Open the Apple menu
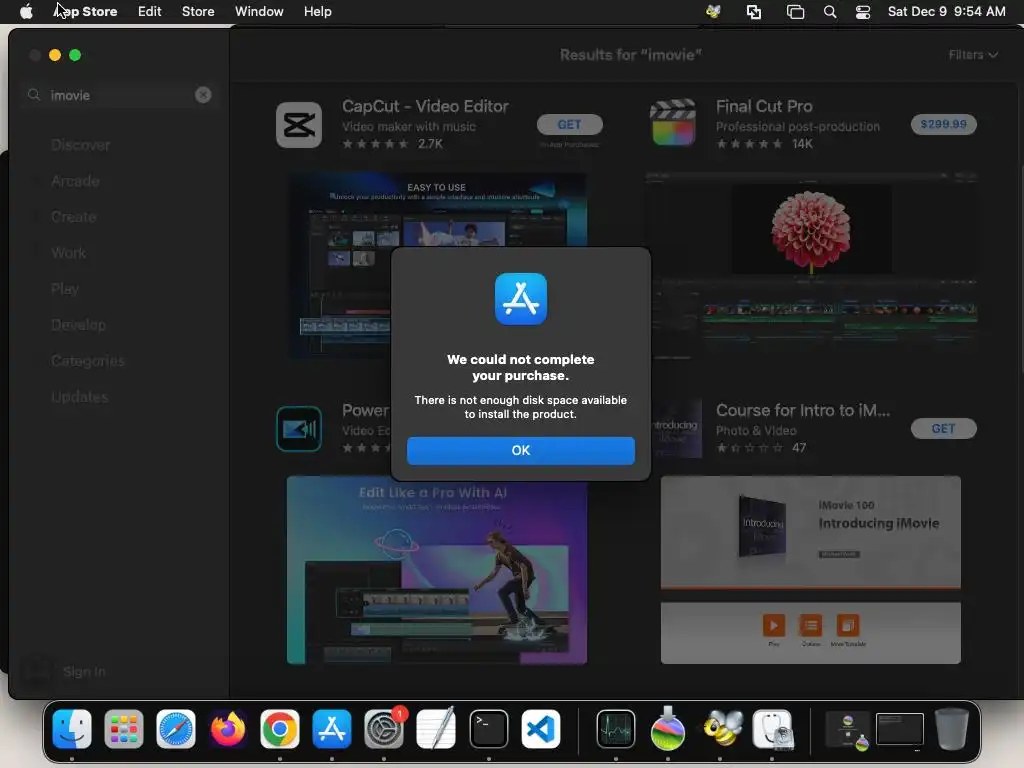Image resolution: width=1024 pixels, height=768 pixels. click(x=26, y=12)
